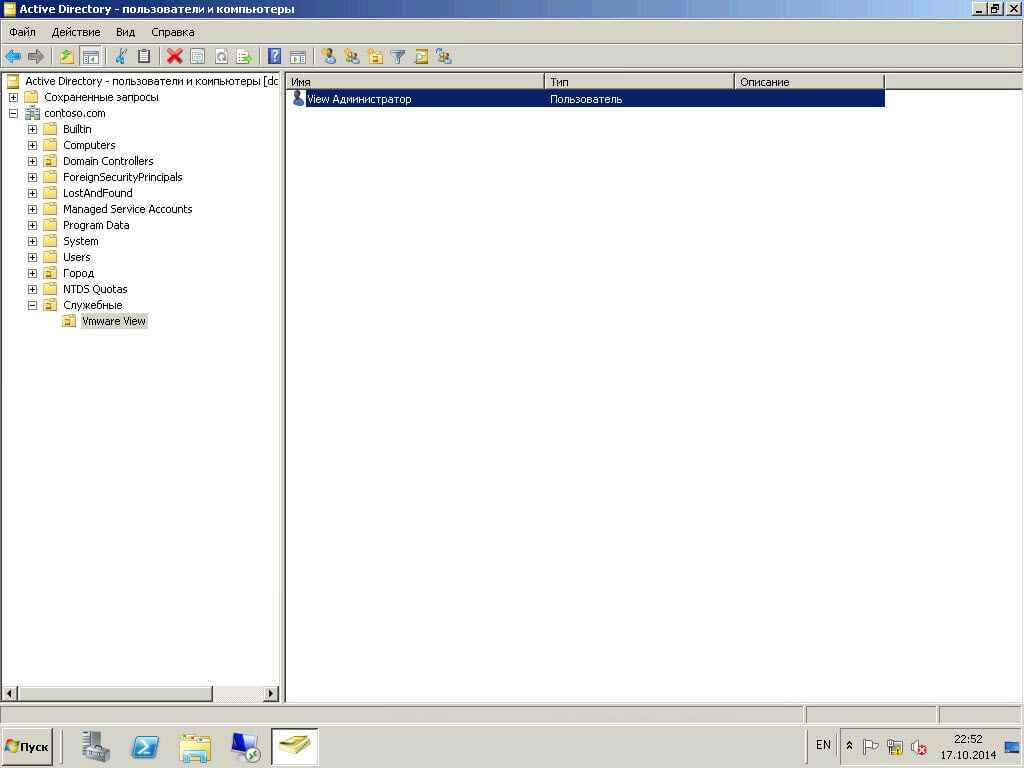Click the Action Center flag tray icon
The height and width of the screenshot is (768, 1024).
coord(871,746)
